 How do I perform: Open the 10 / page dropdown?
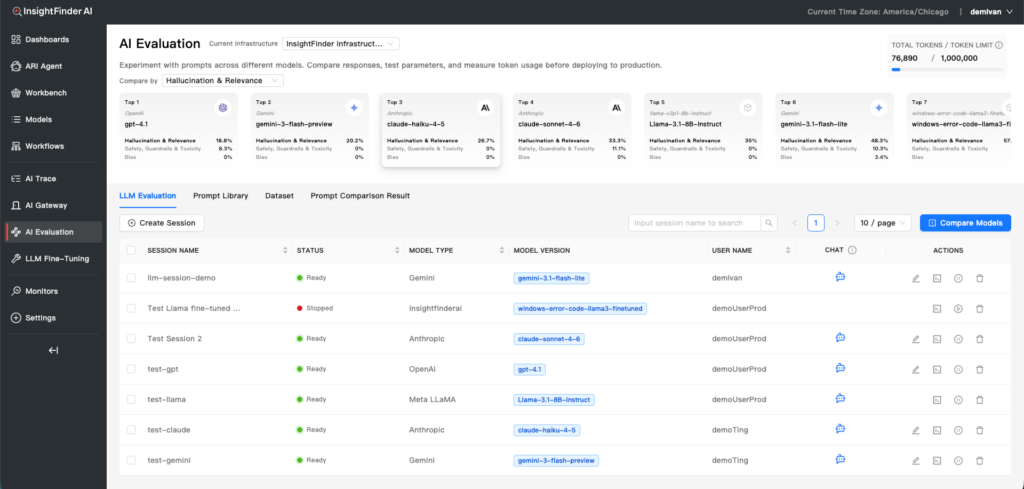[882, 223]
